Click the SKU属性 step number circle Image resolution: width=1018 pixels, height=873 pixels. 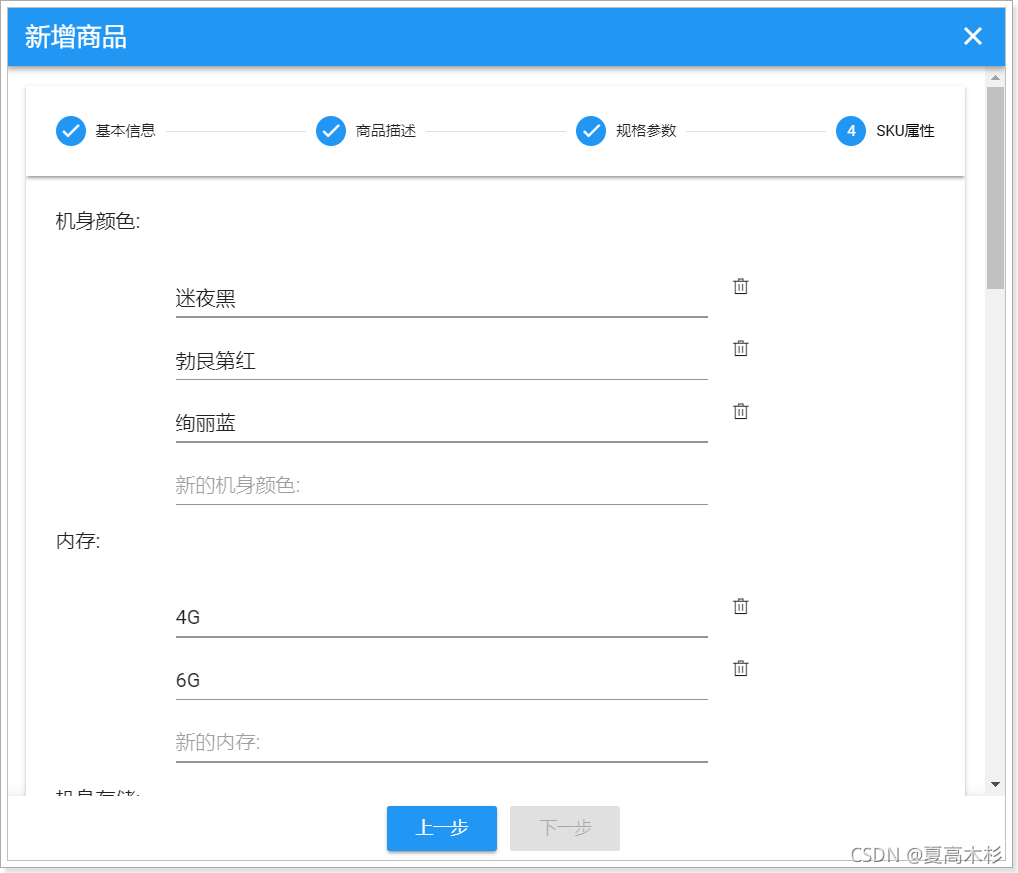pos(851,130)
